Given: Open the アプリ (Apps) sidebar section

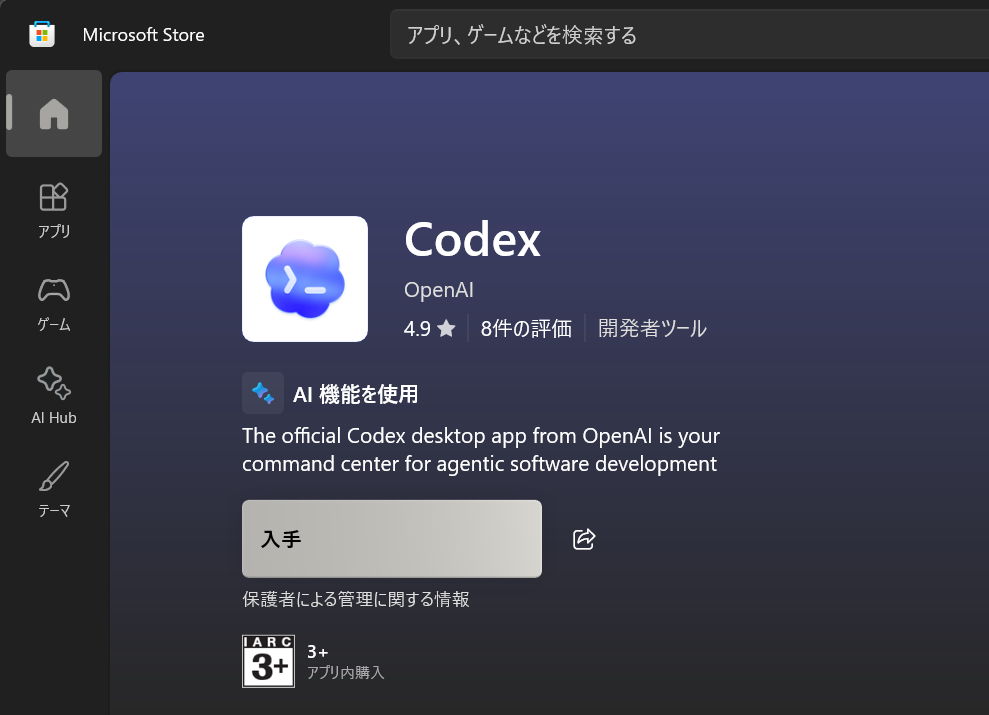Looking at the screenshot, I should pos(54,211).
